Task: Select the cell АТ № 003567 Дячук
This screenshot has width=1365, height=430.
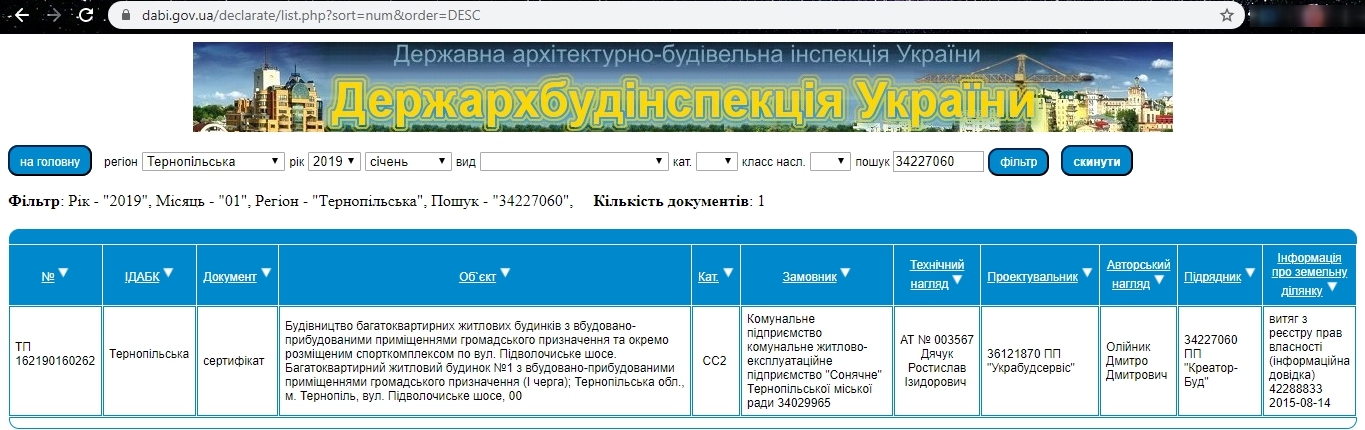Action: 937,361
